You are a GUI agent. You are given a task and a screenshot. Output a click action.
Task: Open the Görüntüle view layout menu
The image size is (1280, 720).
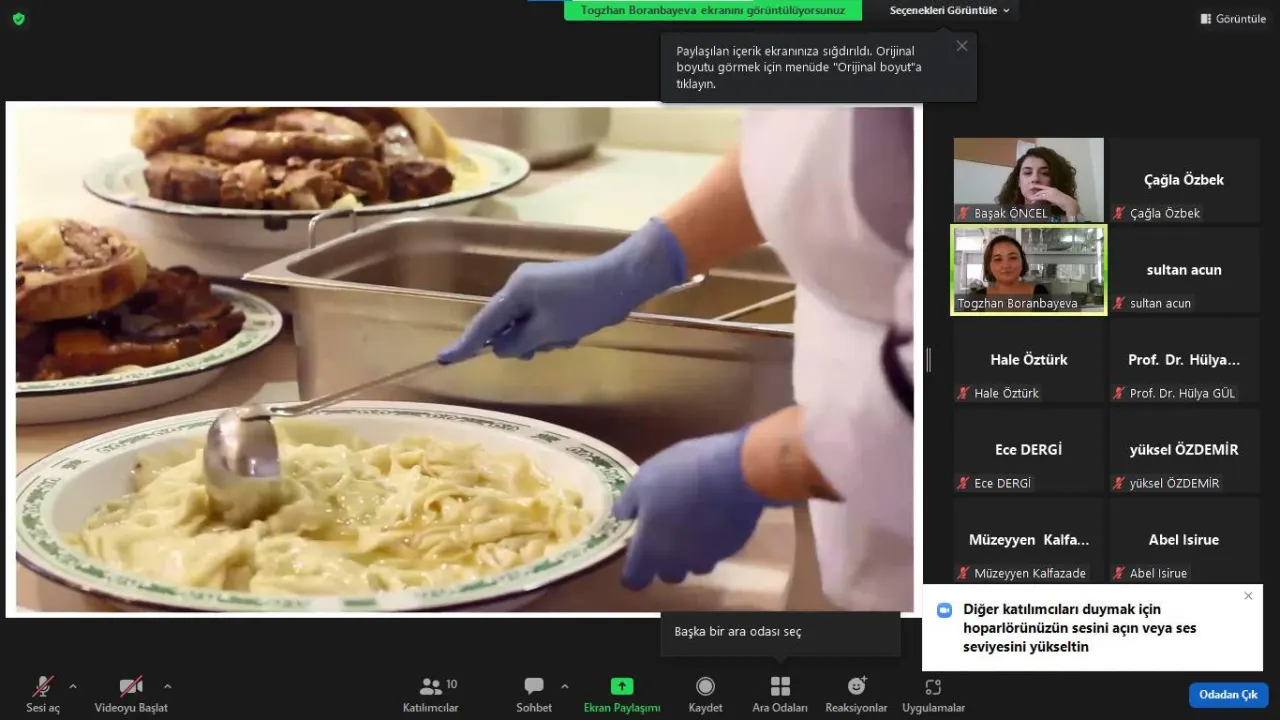[x=1233, y=19]
